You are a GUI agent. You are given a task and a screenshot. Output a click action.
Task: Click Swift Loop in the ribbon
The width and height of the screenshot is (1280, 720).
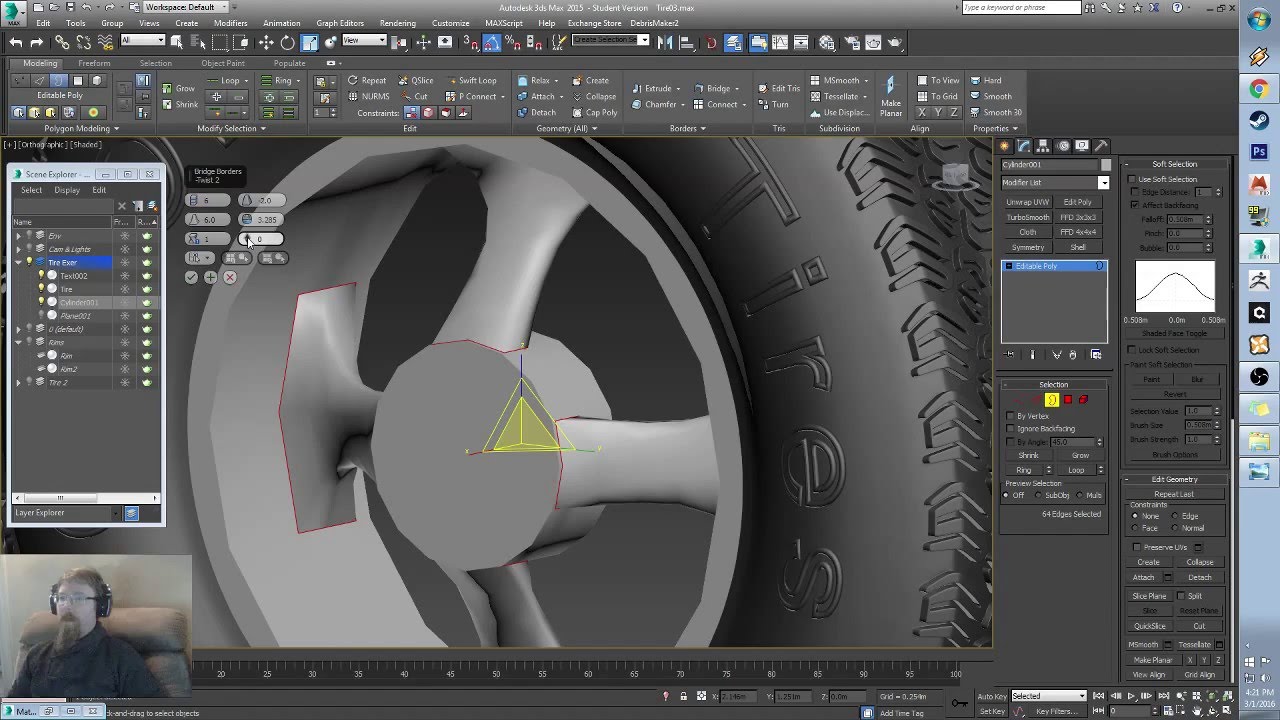[471, 80]
